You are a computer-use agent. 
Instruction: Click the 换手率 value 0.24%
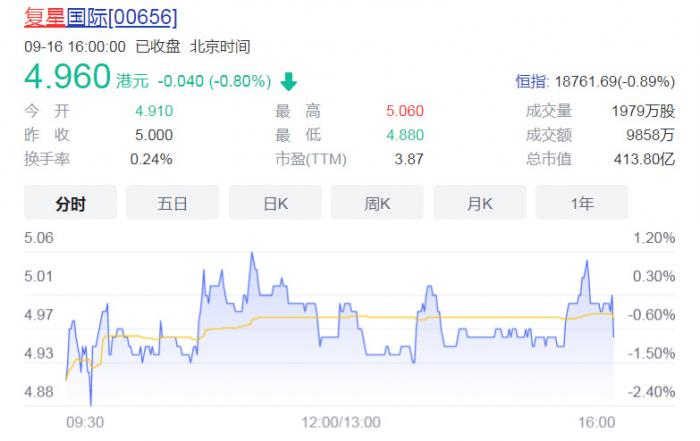pyautogui.click(x=151, y=159)
